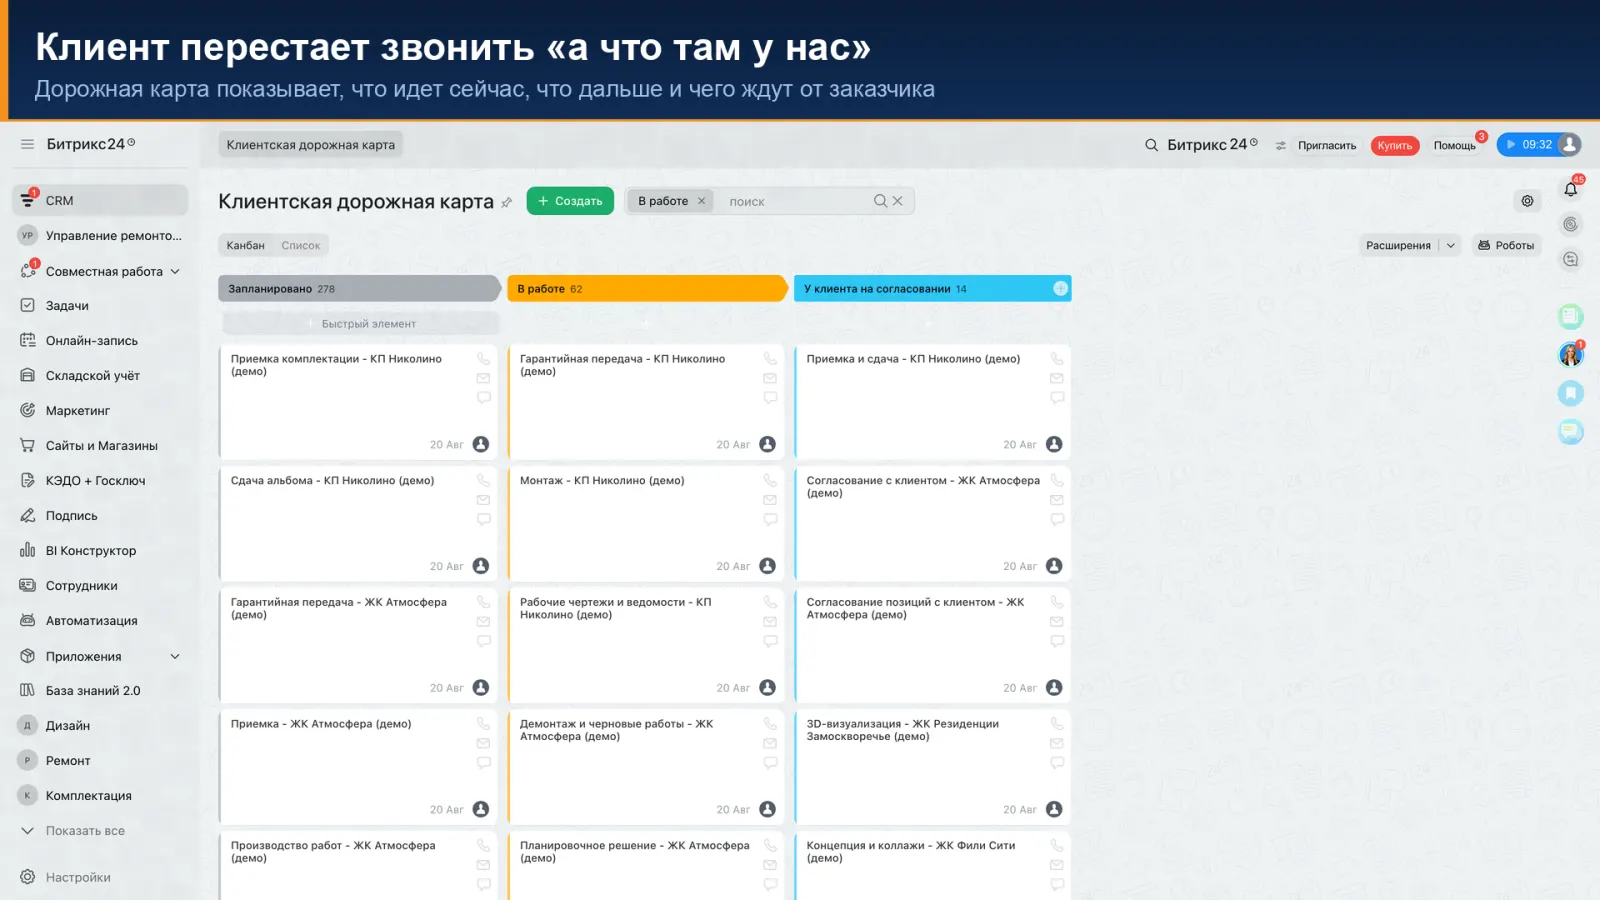Open Помощь in the top bar

click(x=1455, y=146)
